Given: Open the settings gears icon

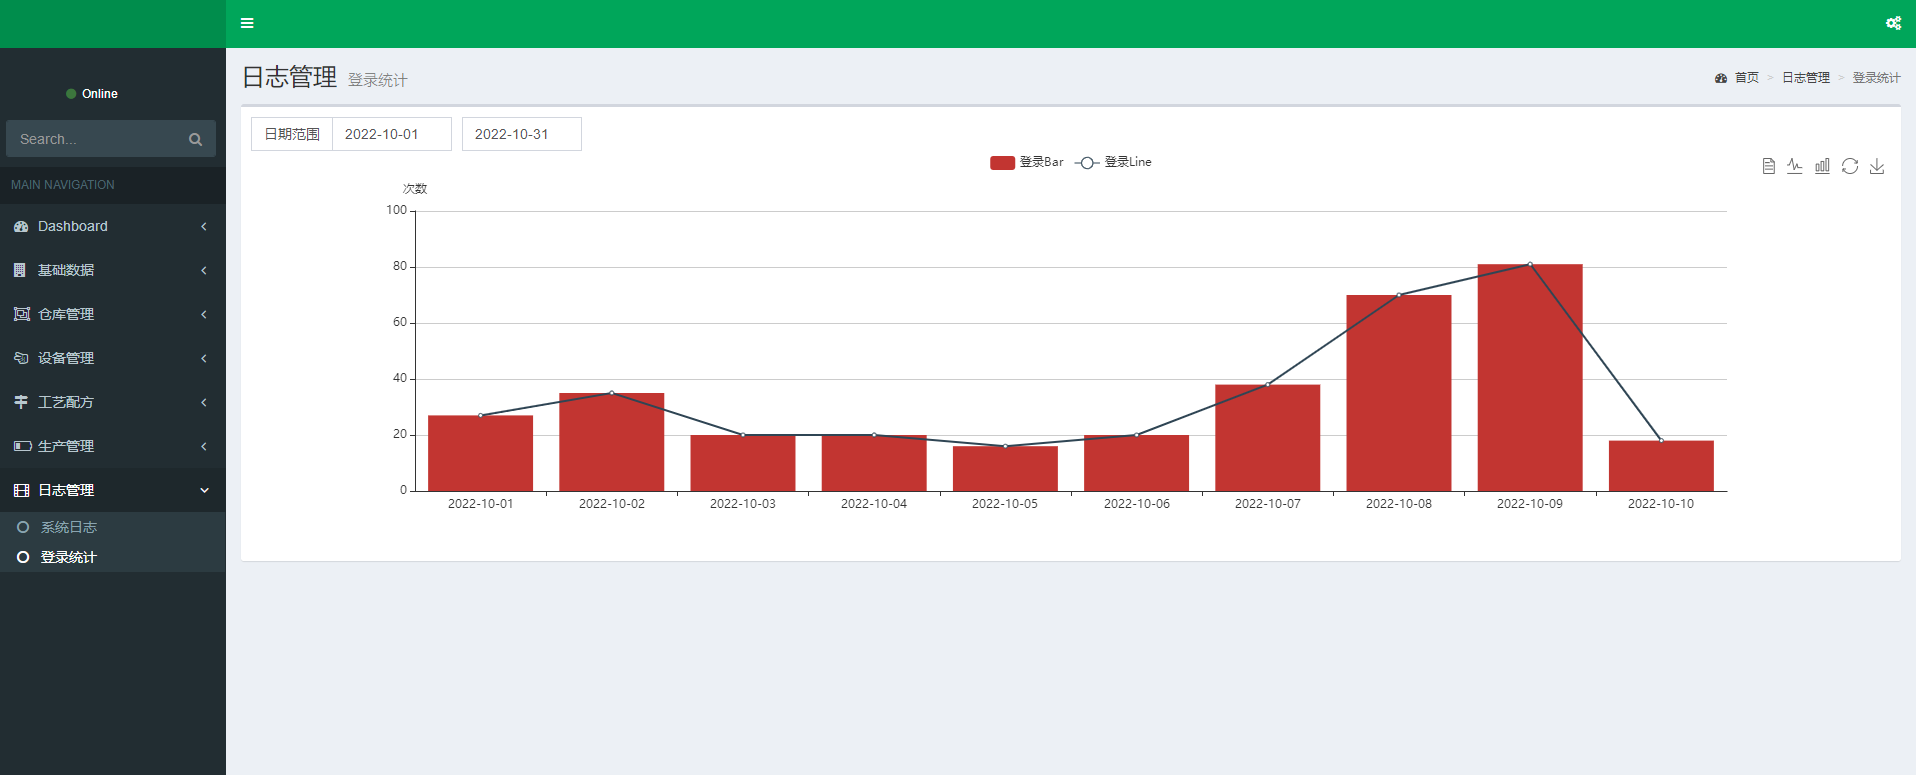Looking at the screenshot, I should click(1893, 23).
